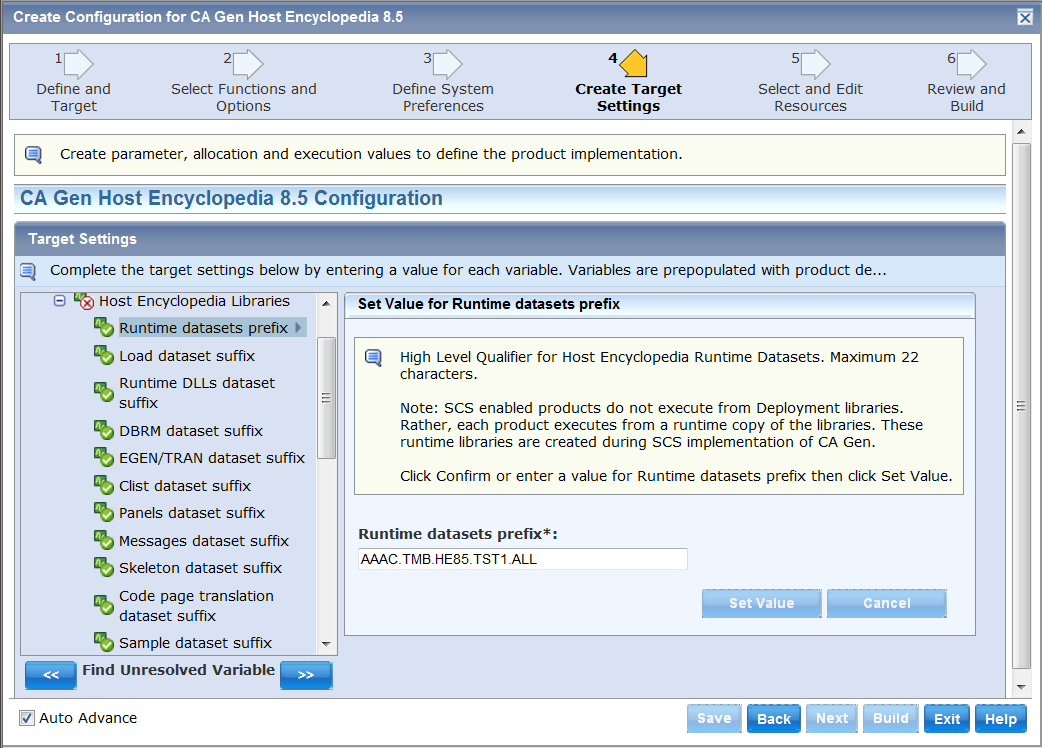Select Panels dataset suffix item
The height and width of the screenshot is (748, 1042).
pos(191,514)
